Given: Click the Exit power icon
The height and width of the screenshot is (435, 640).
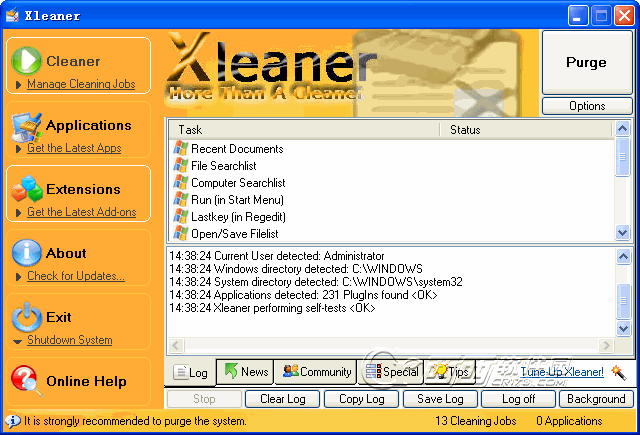Looking at the screenshot, I should (27, 316).
